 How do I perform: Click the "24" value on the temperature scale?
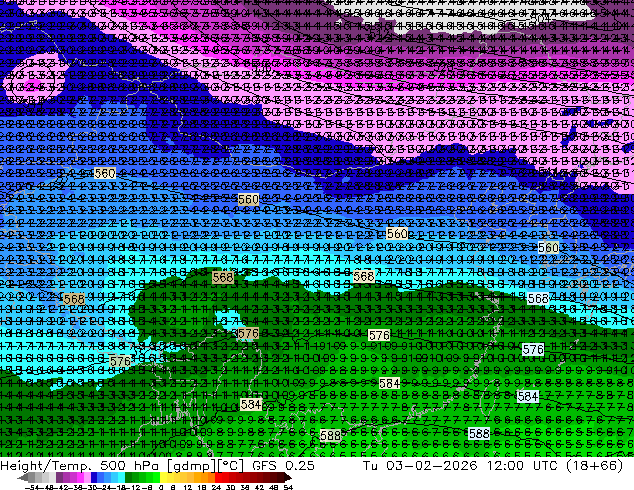(216, 487)
